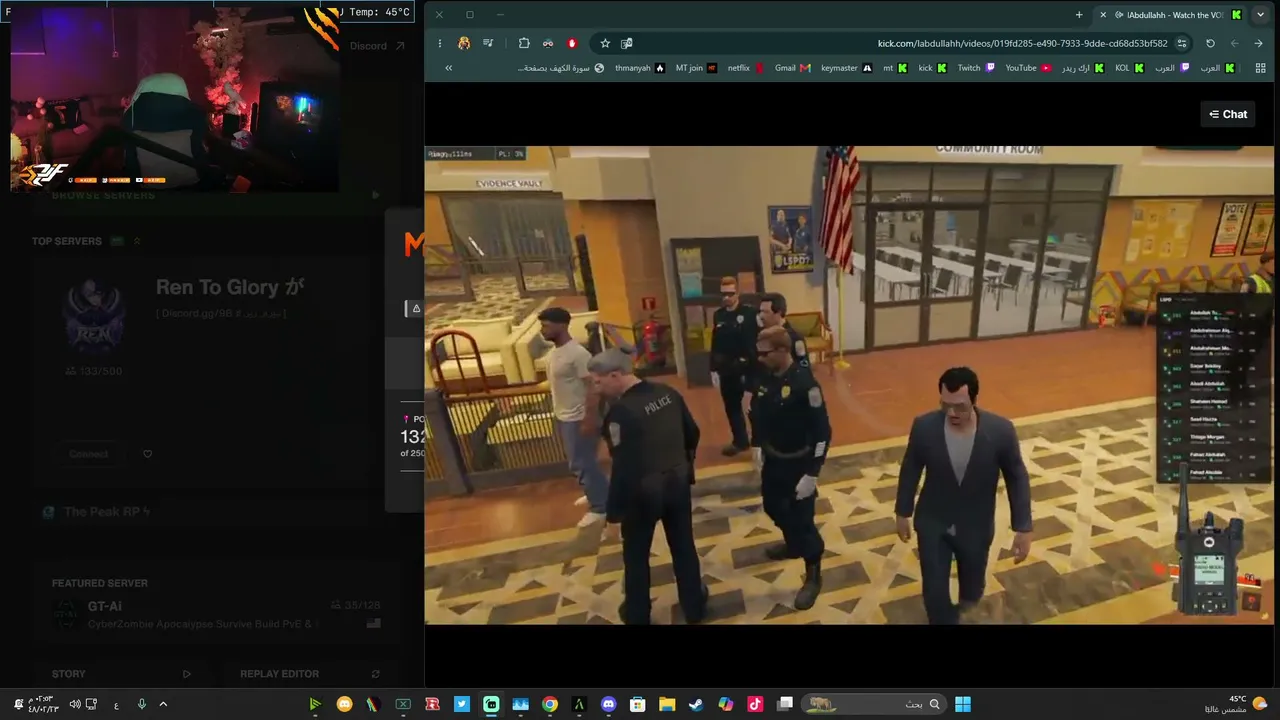Open TikTok from the taskbar
The width and height of the screenshot is (1280, 720).
755,704
